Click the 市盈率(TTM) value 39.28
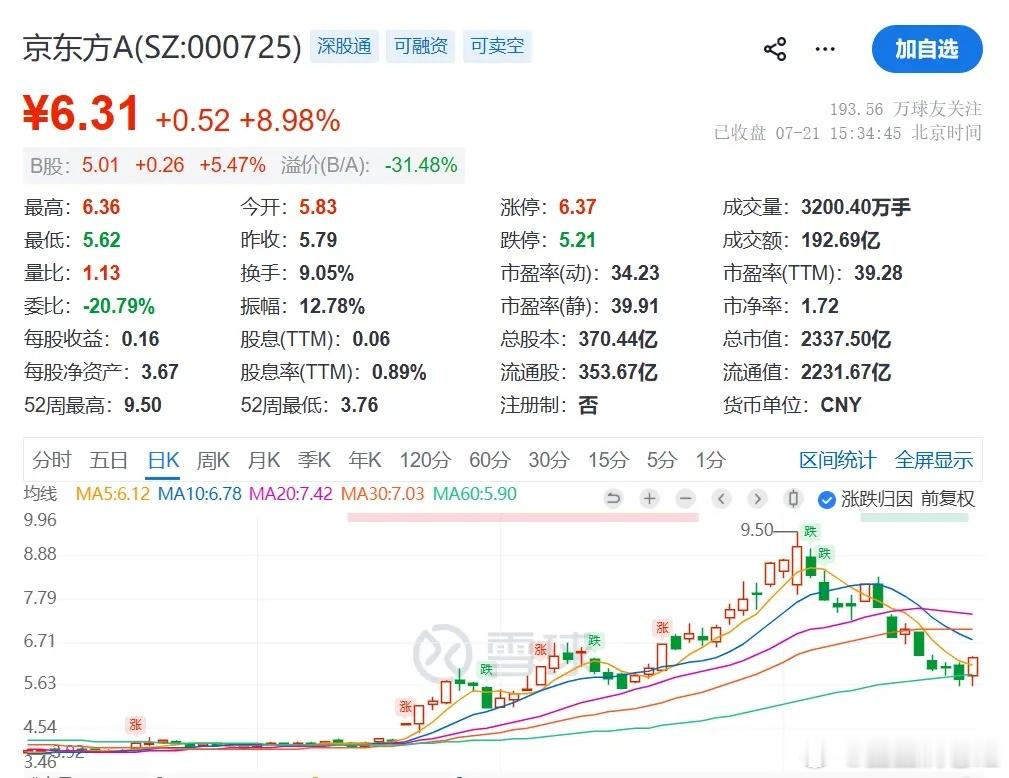This screenshot has width=1009, height=778. [878, 273]
